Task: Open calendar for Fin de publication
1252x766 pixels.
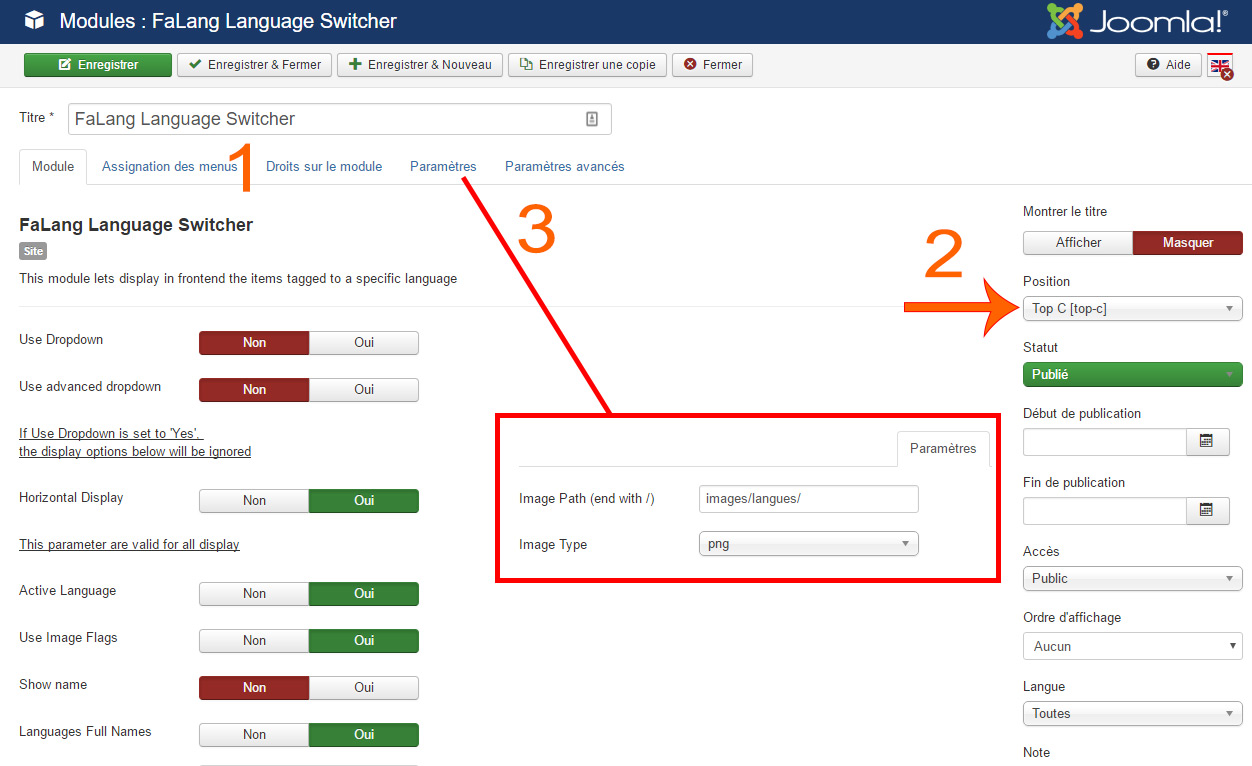Action: (x=1207, y=510)
